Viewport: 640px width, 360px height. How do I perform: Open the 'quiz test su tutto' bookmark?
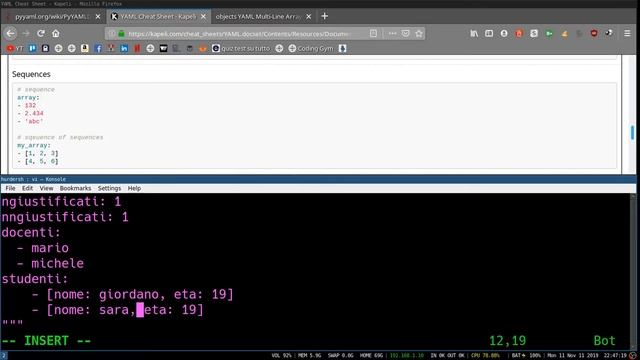click(x=241, y=49)
